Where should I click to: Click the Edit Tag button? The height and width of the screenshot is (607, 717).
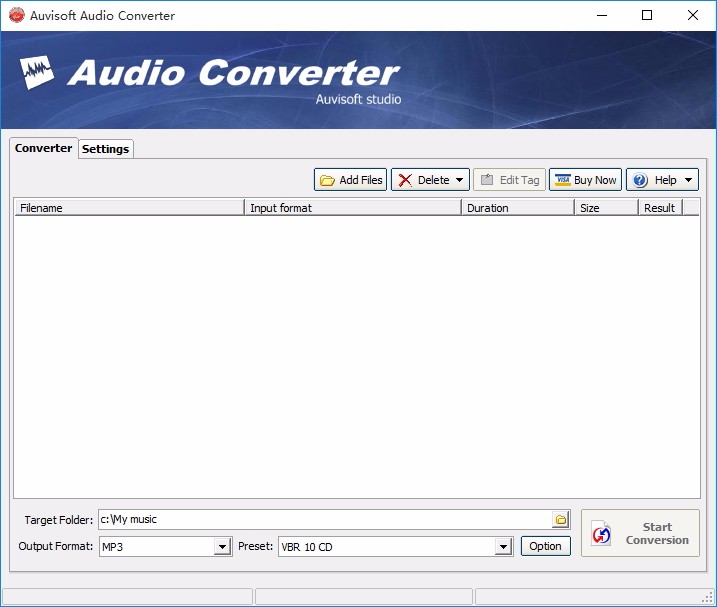(509, 180)
